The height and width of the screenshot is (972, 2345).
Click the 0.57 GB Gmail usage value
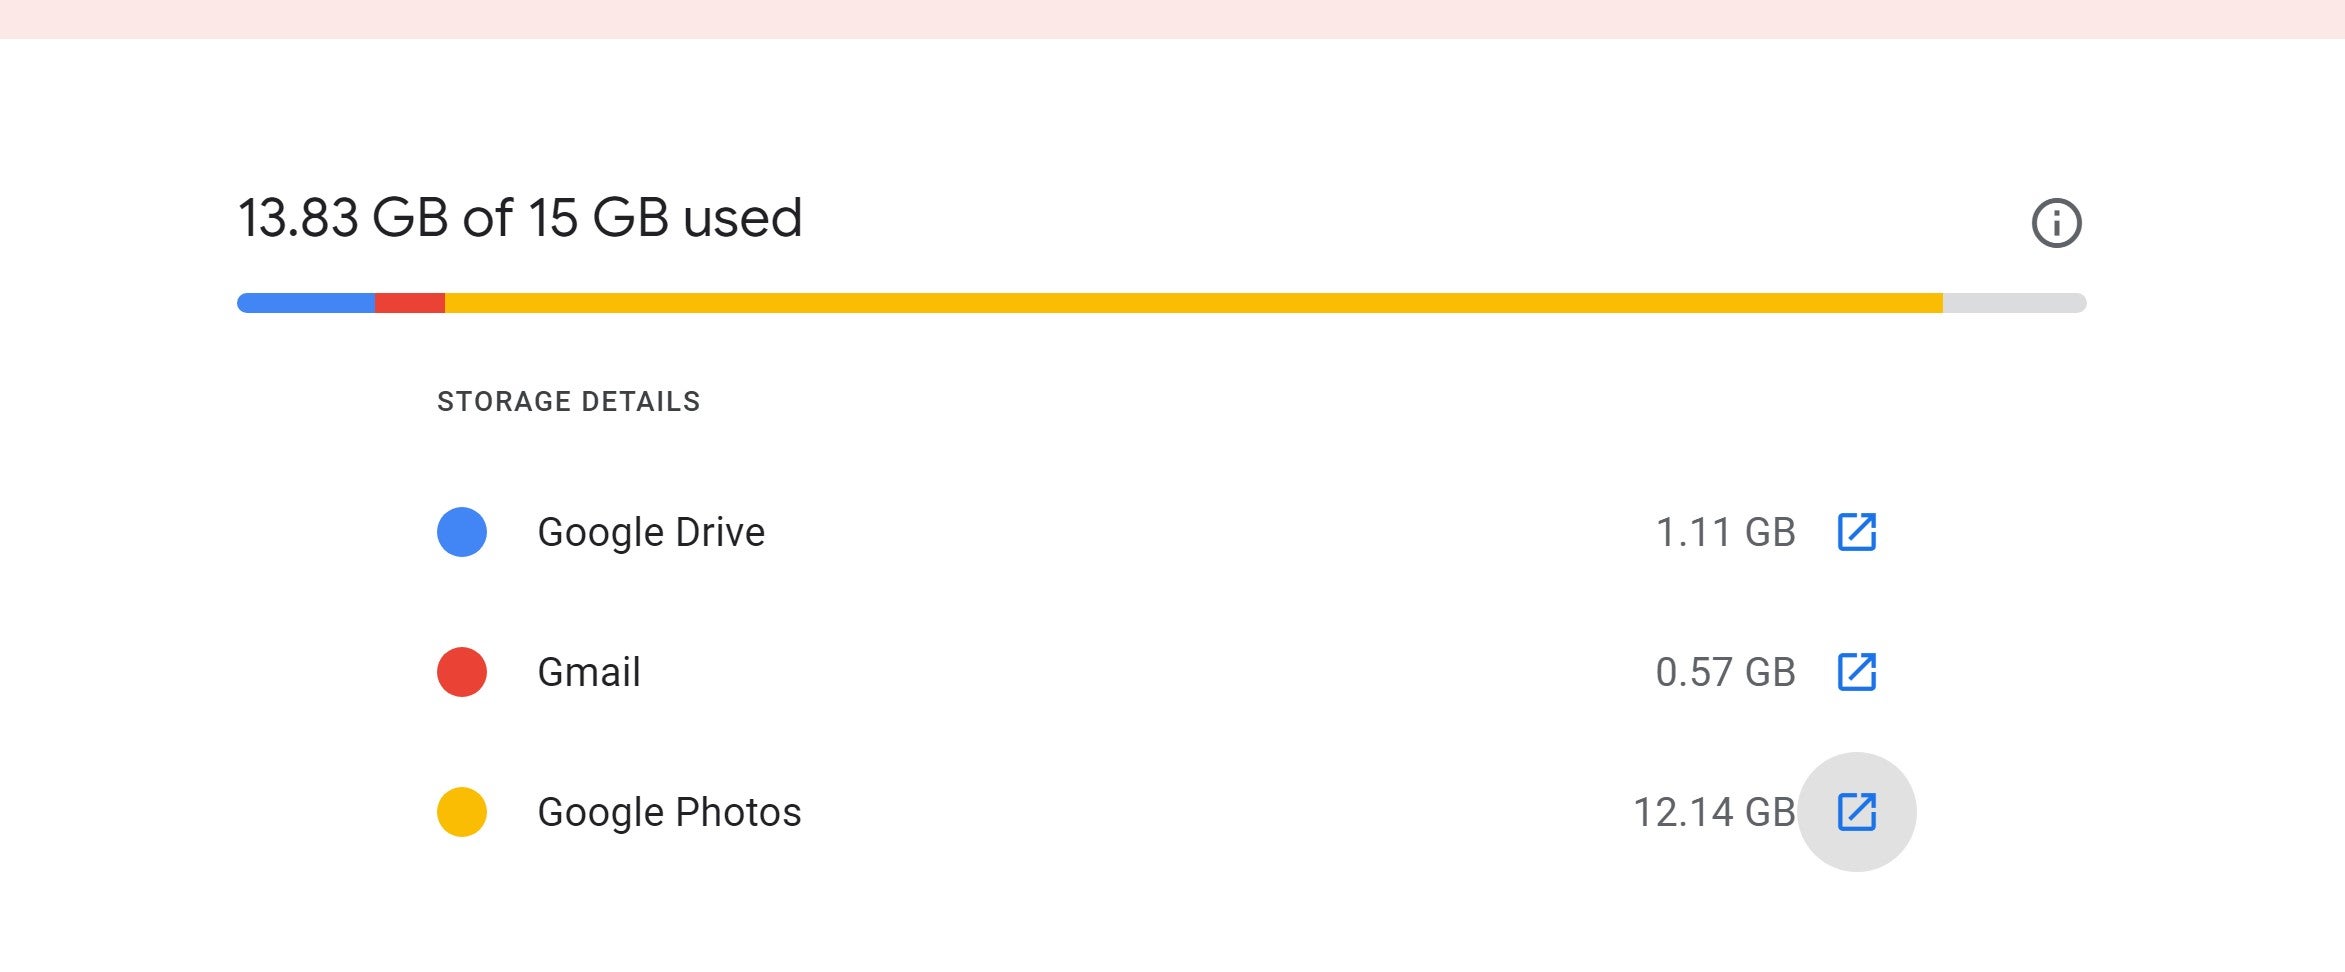point(1726,672)
